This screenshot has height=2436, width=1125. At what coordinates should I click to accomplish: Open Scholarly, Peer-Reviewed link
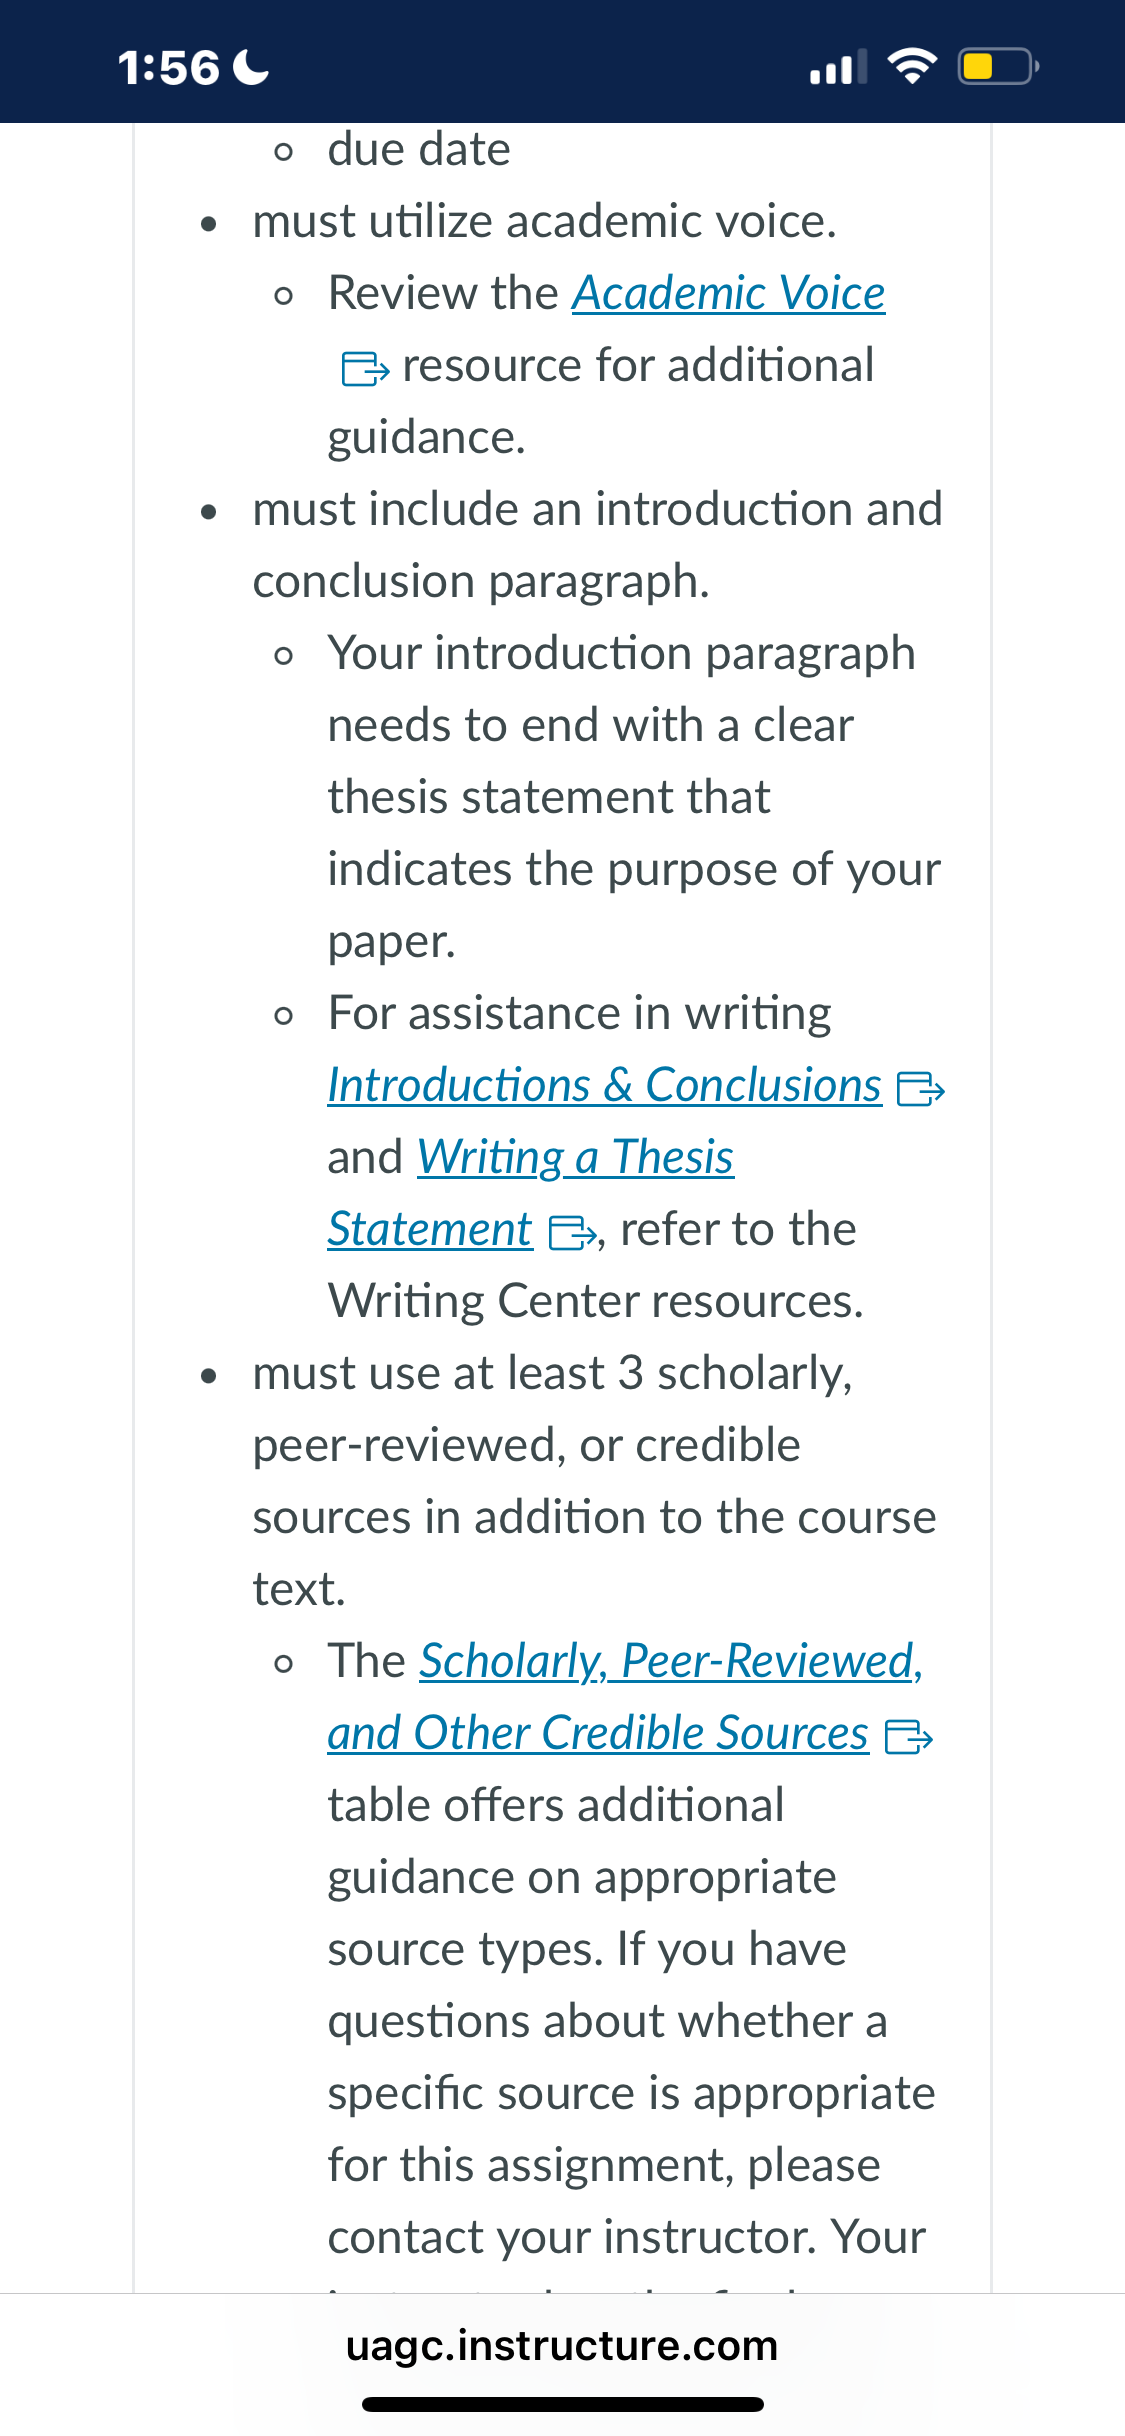670,1662
